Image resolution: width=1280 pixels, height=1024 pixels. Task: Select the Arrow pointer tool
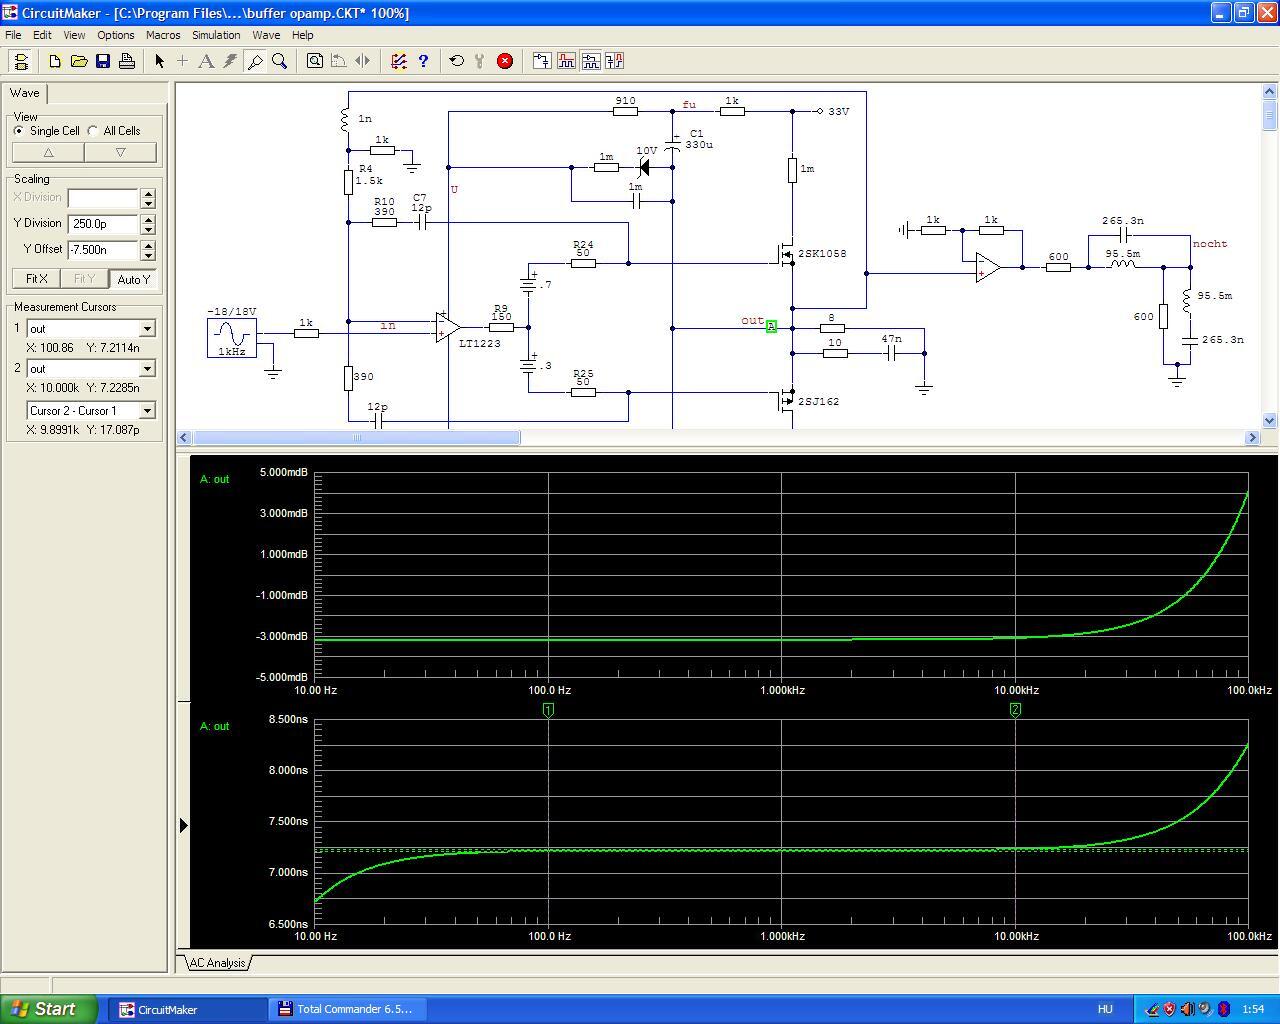tap(159, 61)
